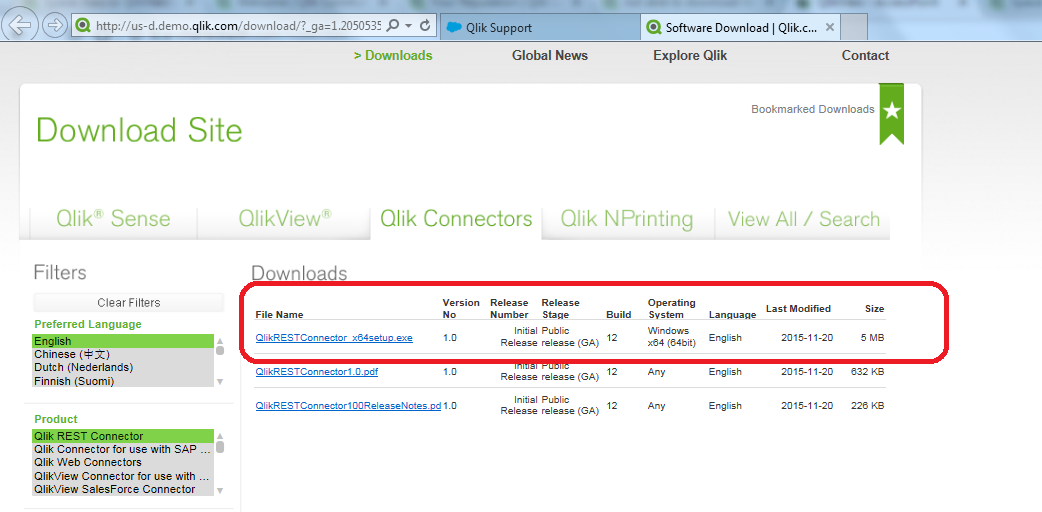Open QlikRESTConnector1.0.pdf link
Image resolution: width=1042 pixels, height=512 pixels.
(317, 372)
